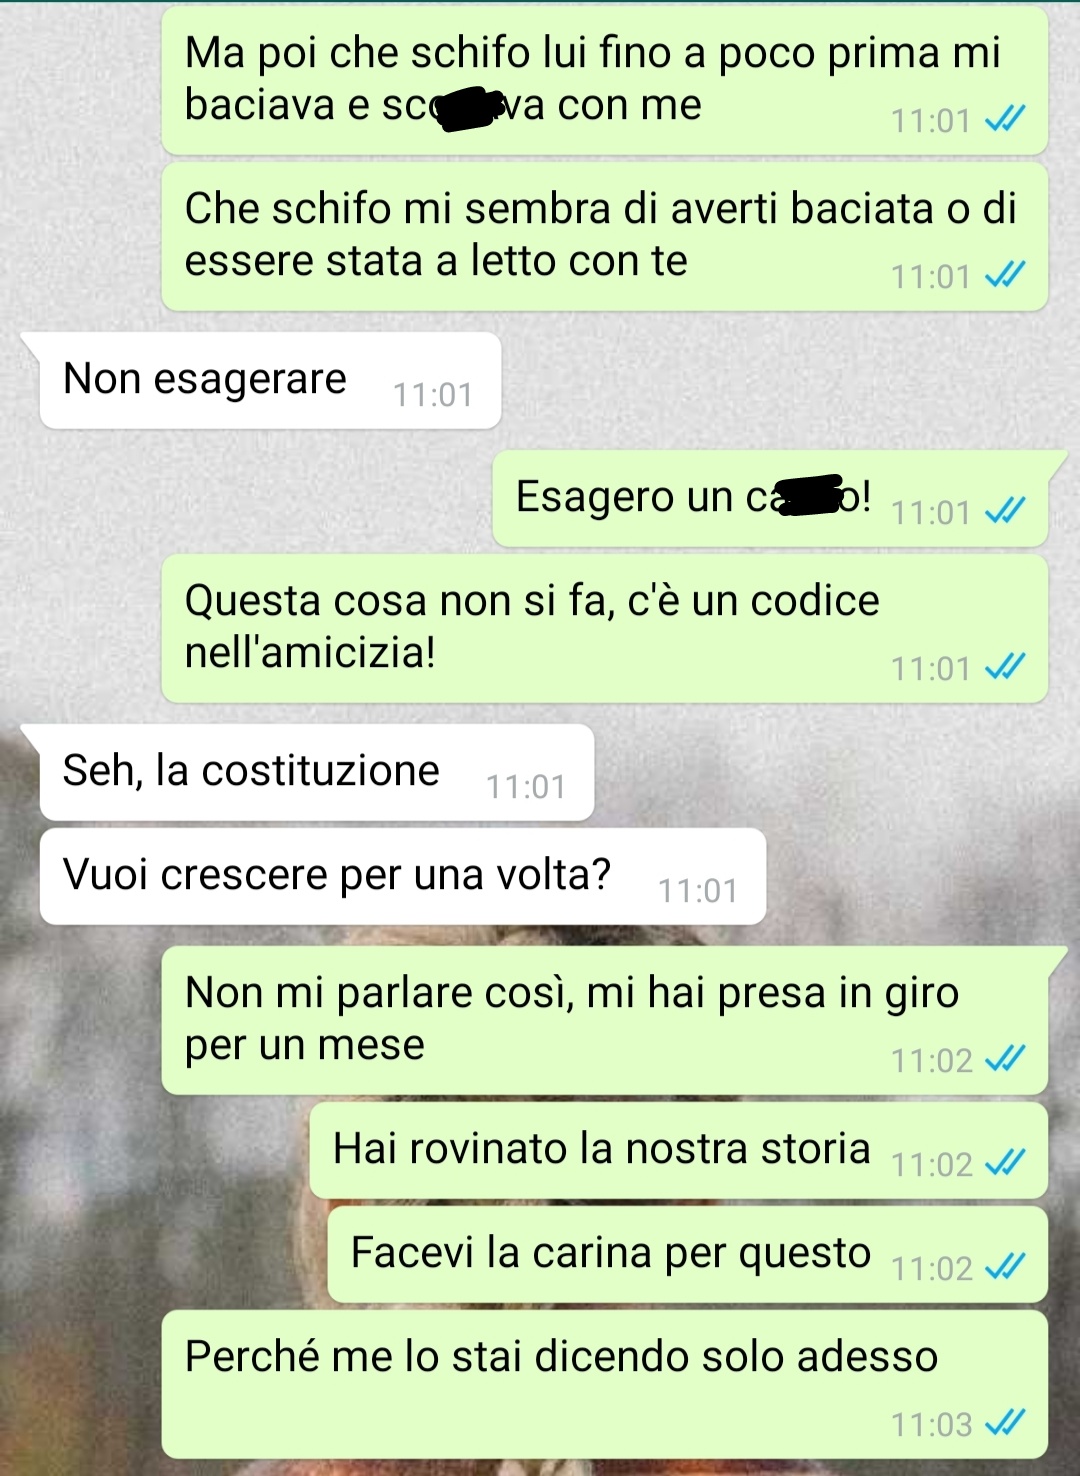
Task: Tap read ticks on 'Questa cosa non si fa' message
Action: pyautogui.click(x=1004, y=667)
